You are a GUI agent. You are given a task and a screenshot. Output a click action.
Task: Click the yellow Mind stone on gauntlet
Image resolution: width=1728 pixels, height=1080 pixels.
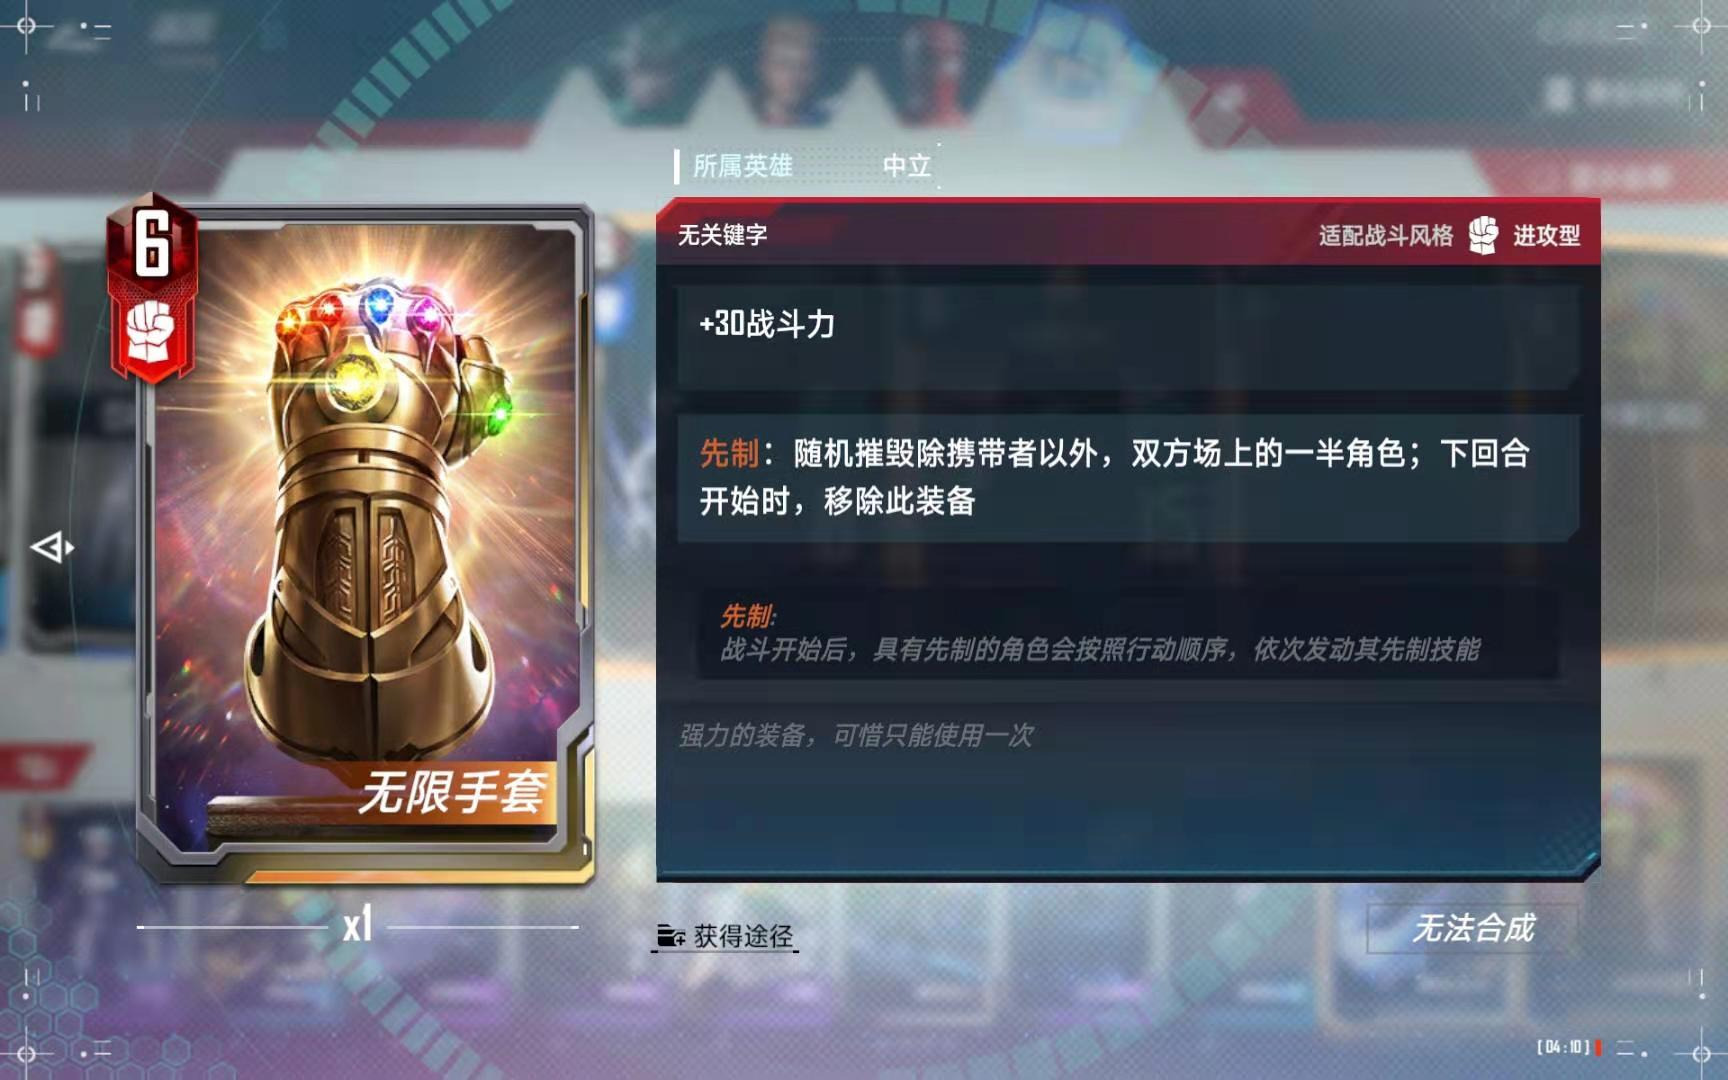(352, 382)
